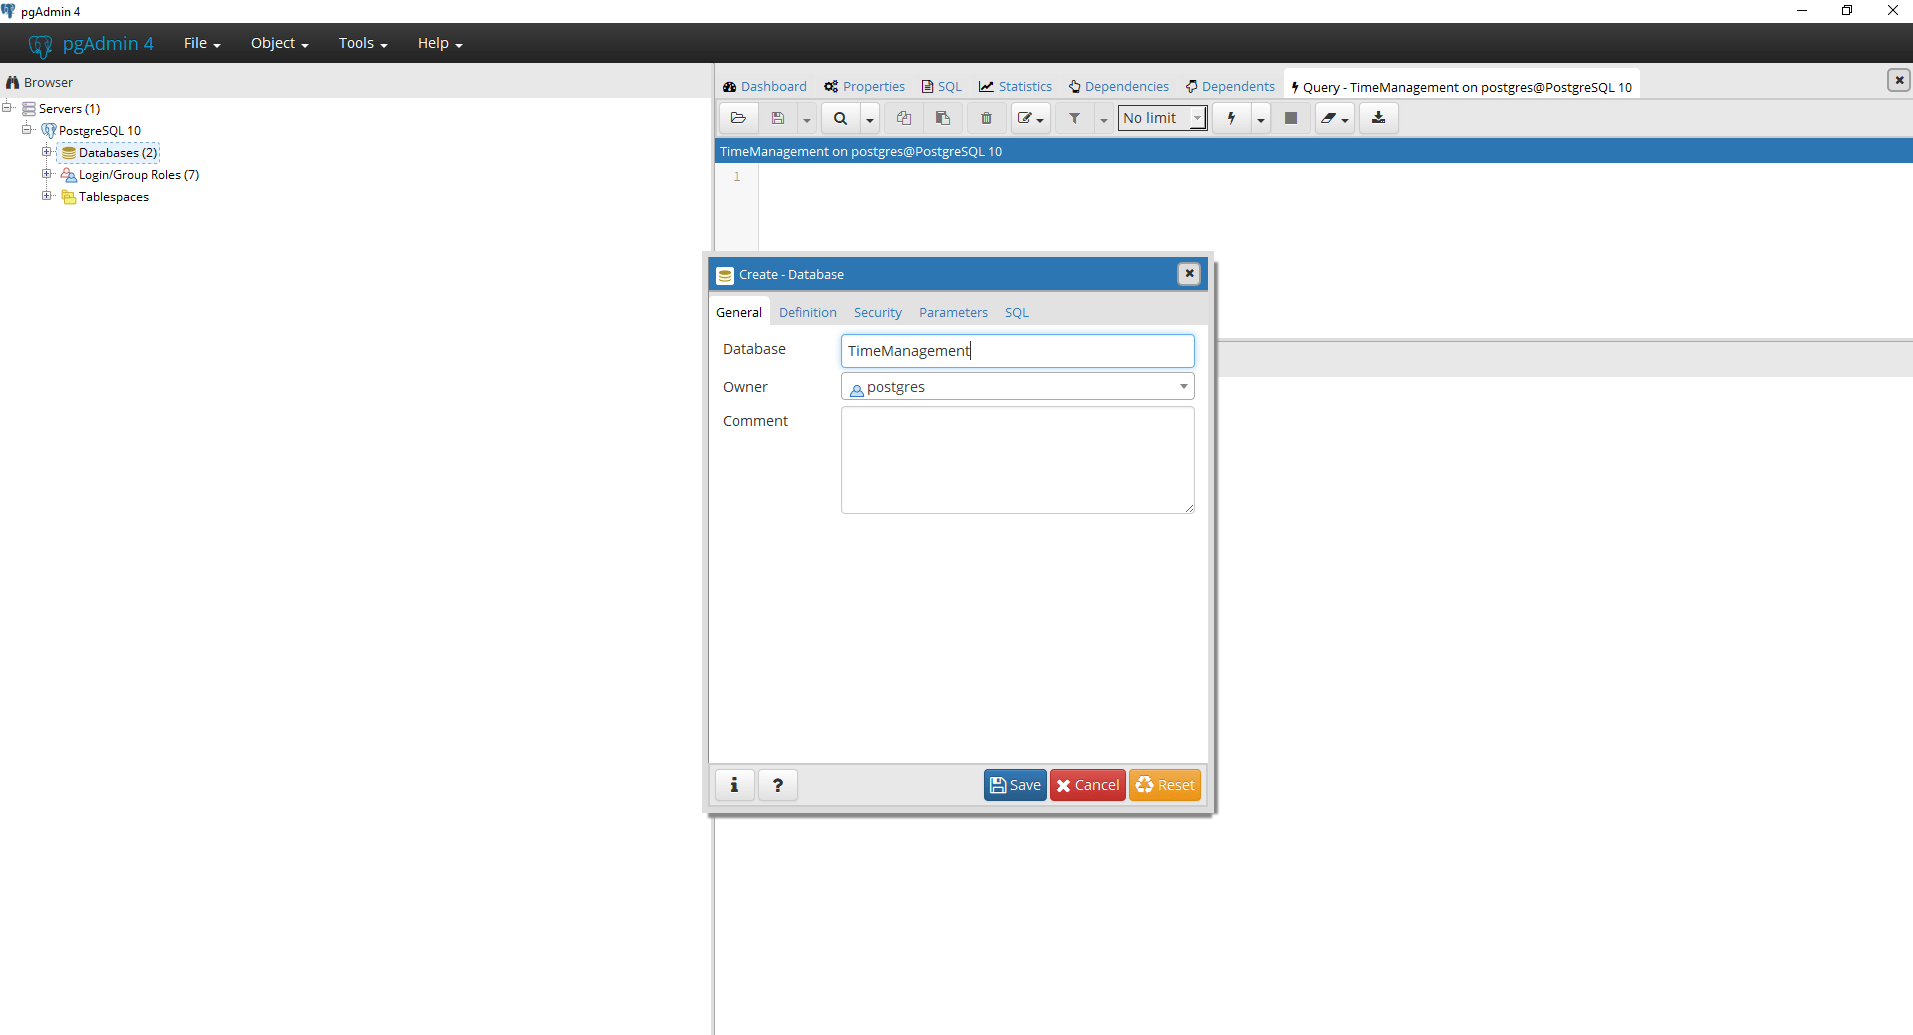Click the Copy icon in query toolbar
The height and width of the screenshot is (1035, 1913).
pyautogui.click(x=904, y=118)
